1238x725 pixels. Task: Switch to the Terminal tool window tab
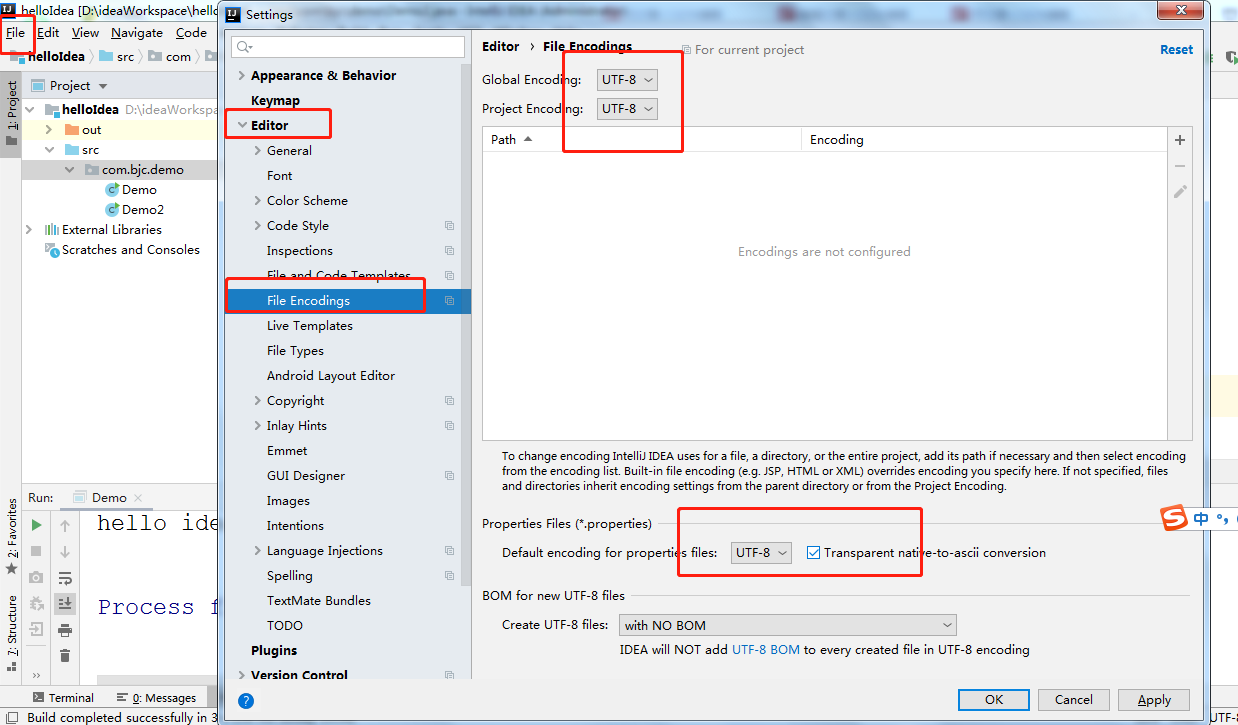tap(63, 698)
